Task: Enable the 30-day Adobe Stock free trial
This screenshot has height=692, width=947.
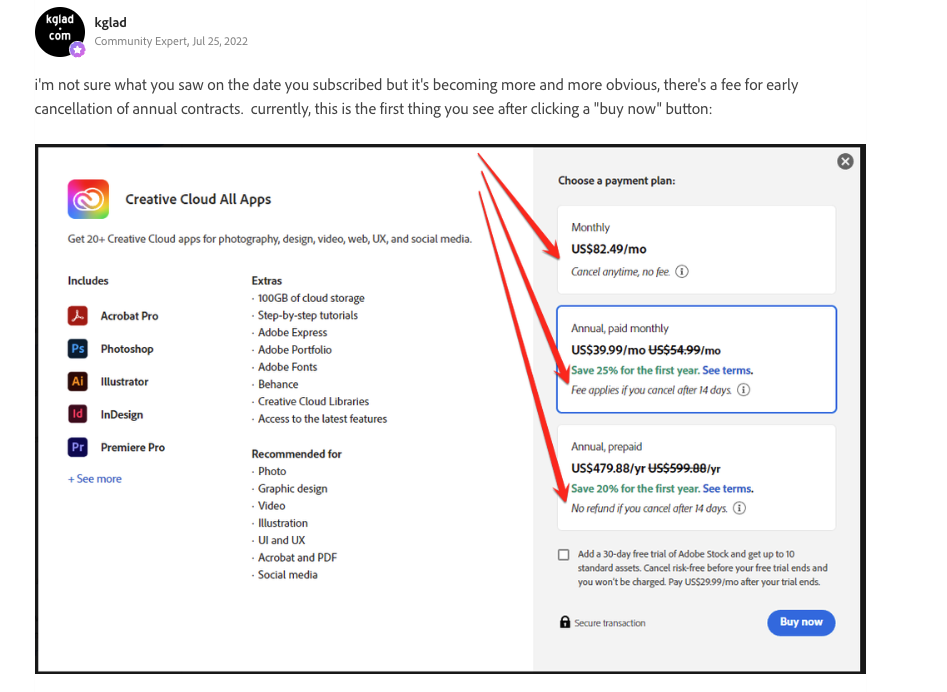Action: click(x=565, y=554)
